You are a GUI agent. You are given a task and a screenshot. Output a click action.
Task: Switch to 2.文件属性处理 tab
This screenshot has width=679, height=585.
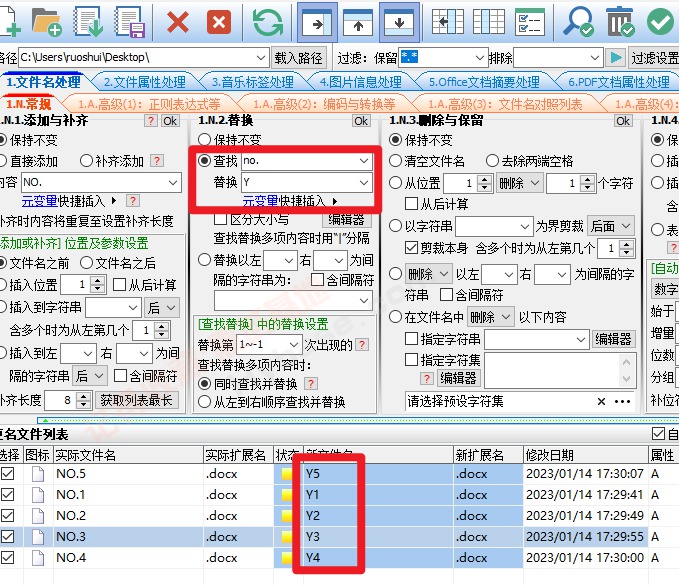[x=145, y=82]
